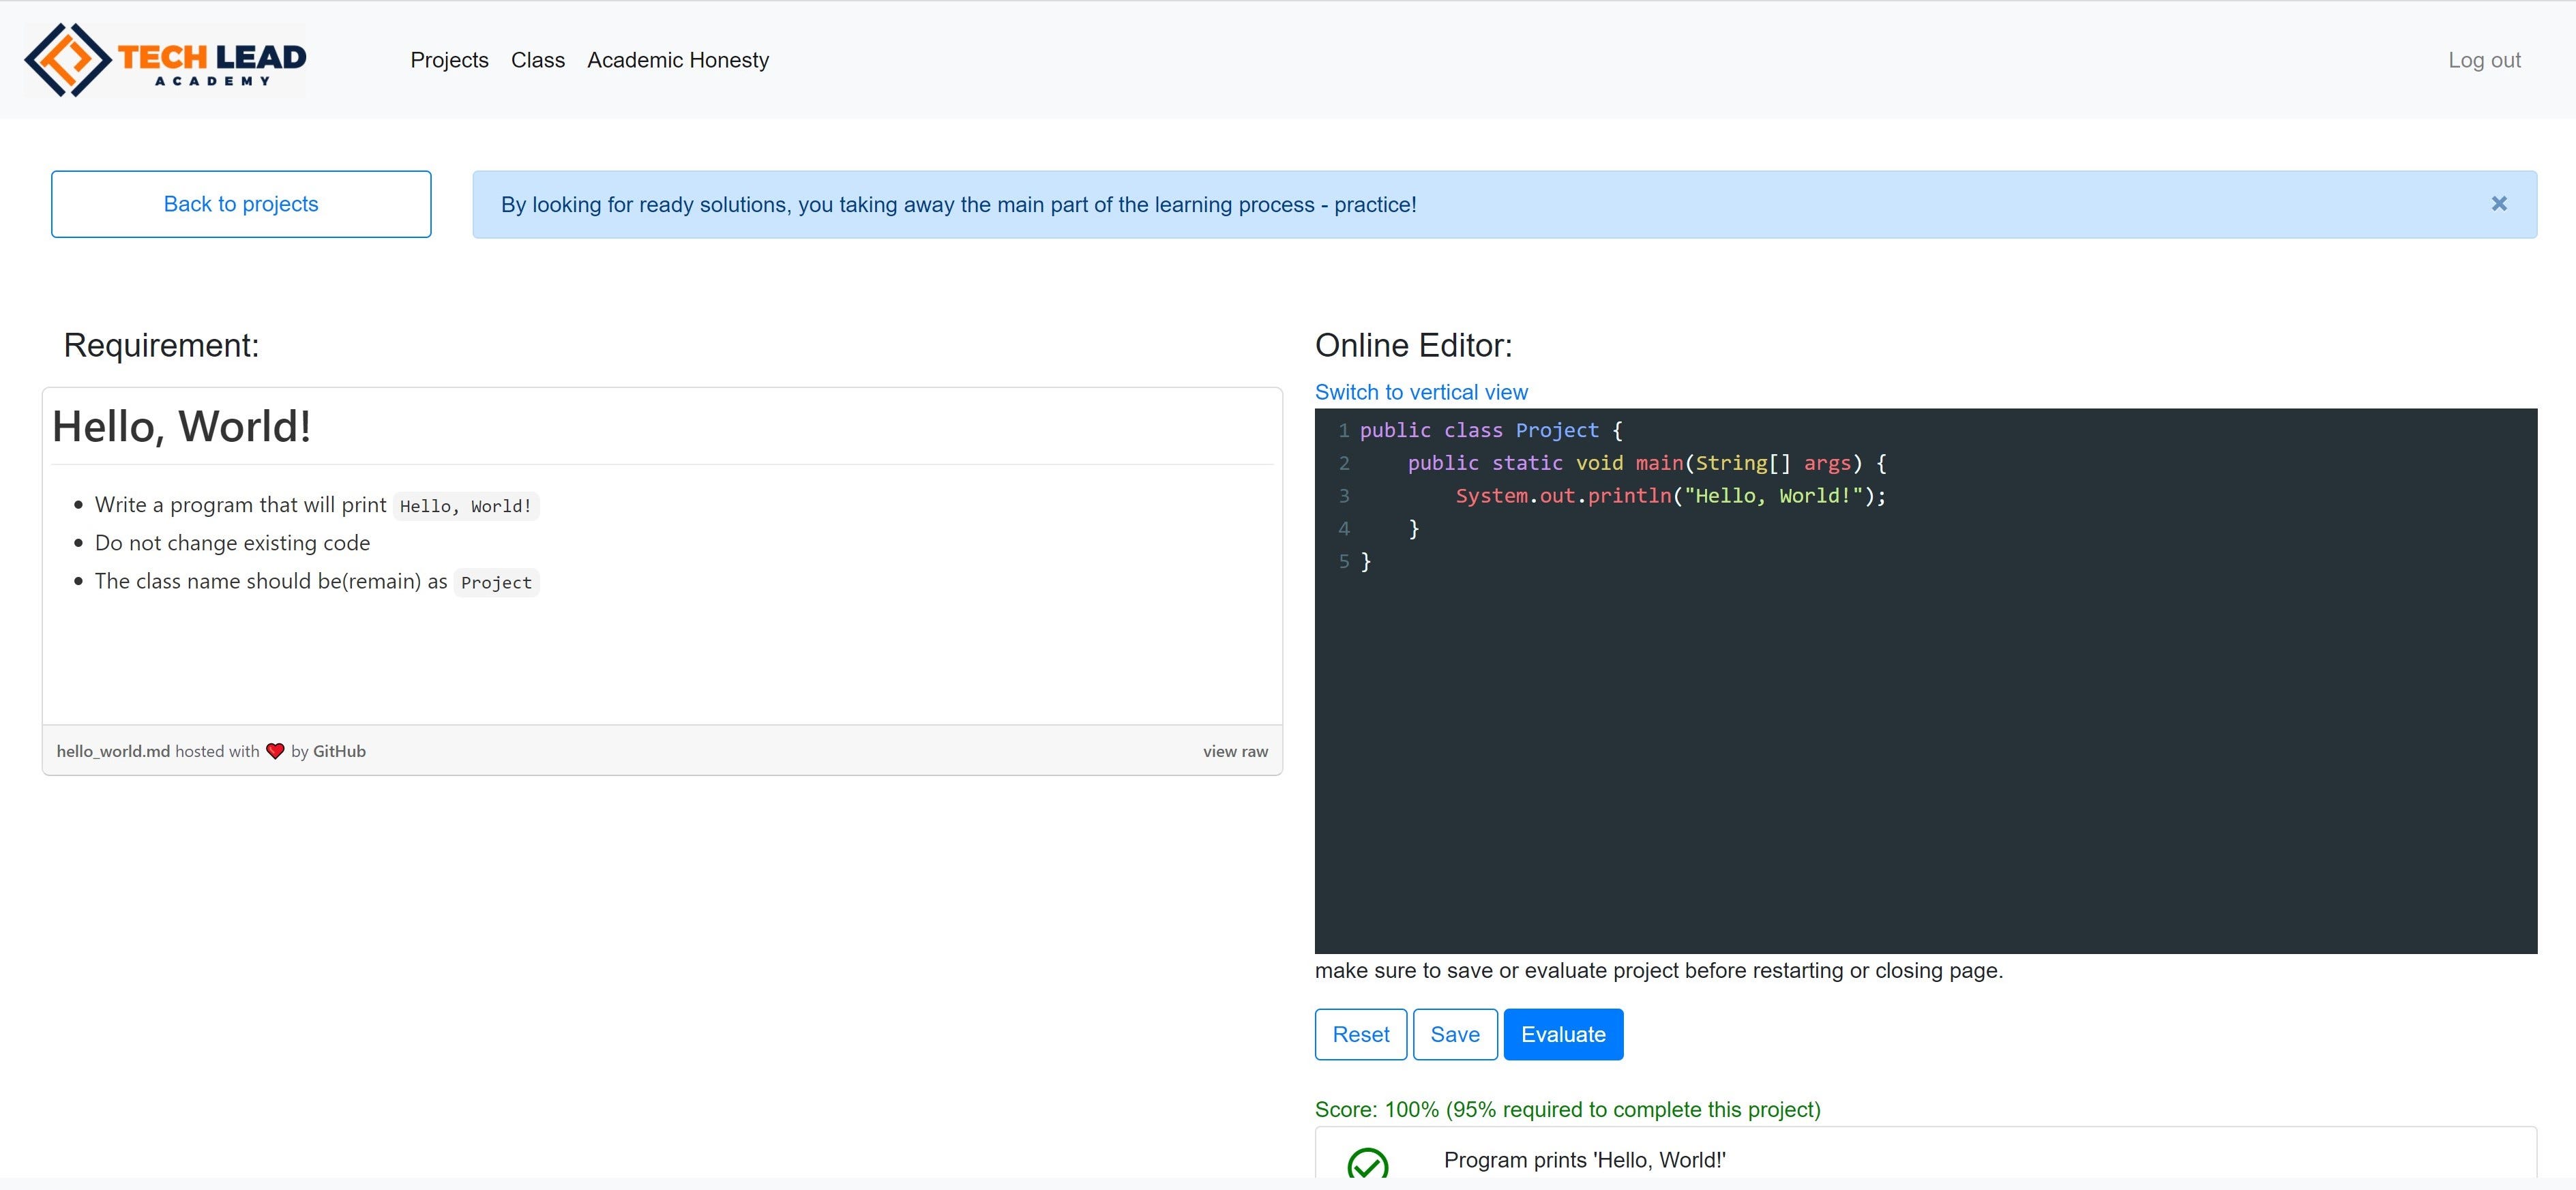Image resolution: width=2576 pixels, height=1190 pixels.
Task: Click the Tech Lead Academy logo
Action: point(166,60)
